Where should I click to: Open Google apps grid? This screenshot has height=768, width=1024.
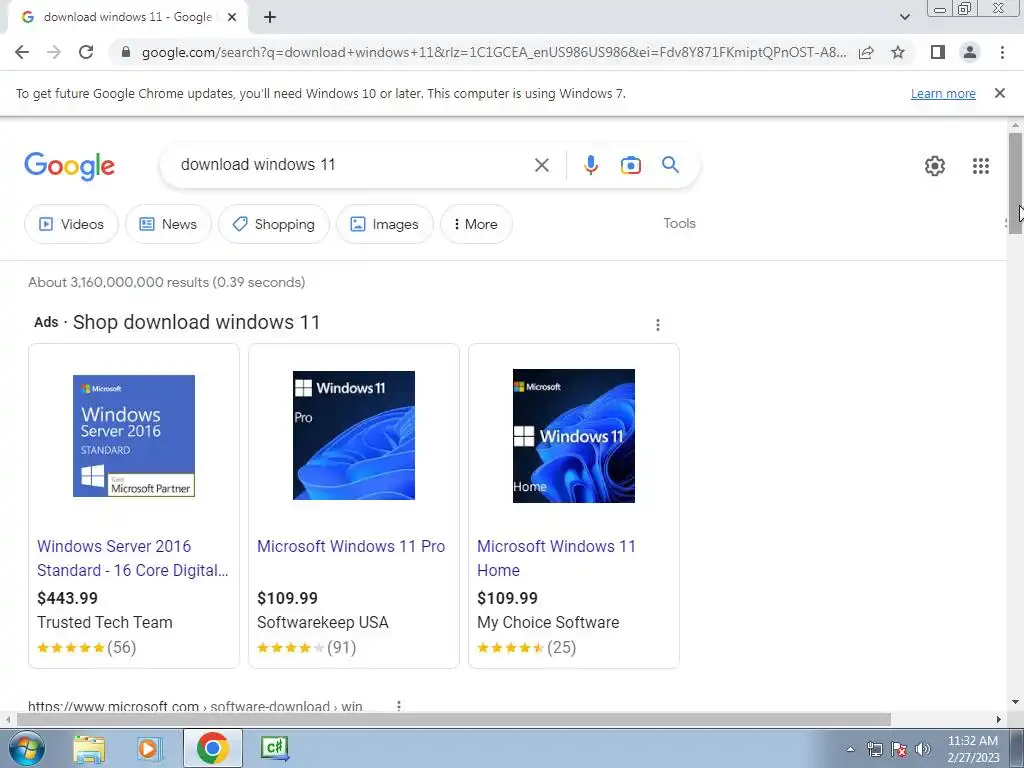[980, 166]
